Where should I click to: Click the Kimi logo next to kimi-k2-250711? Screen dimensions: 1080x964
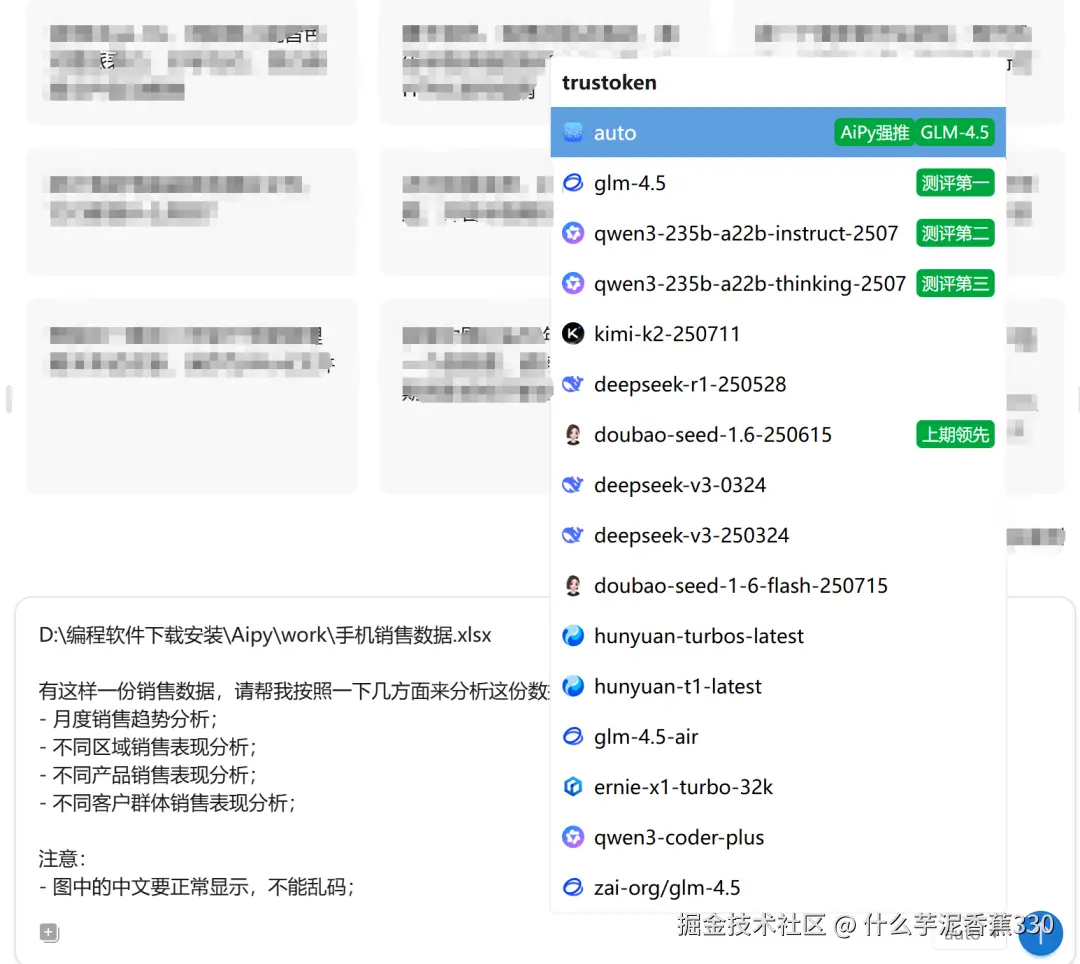(573, 333)
